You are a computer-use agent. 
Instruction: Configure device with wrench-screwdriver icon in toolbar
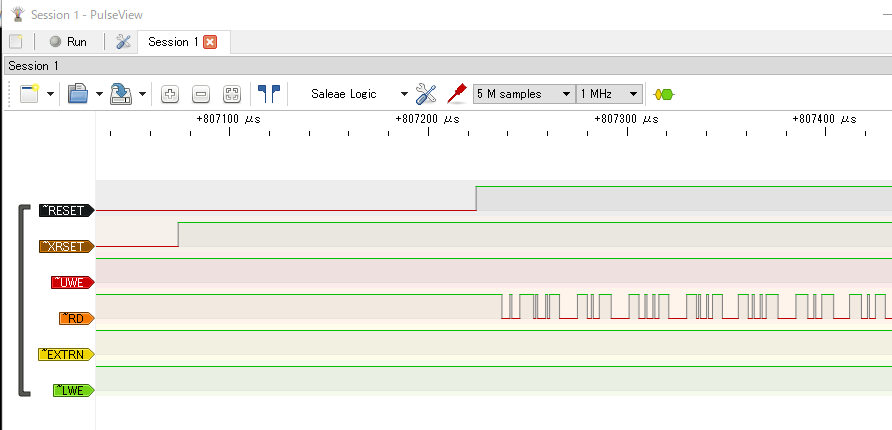pos(426,94)
